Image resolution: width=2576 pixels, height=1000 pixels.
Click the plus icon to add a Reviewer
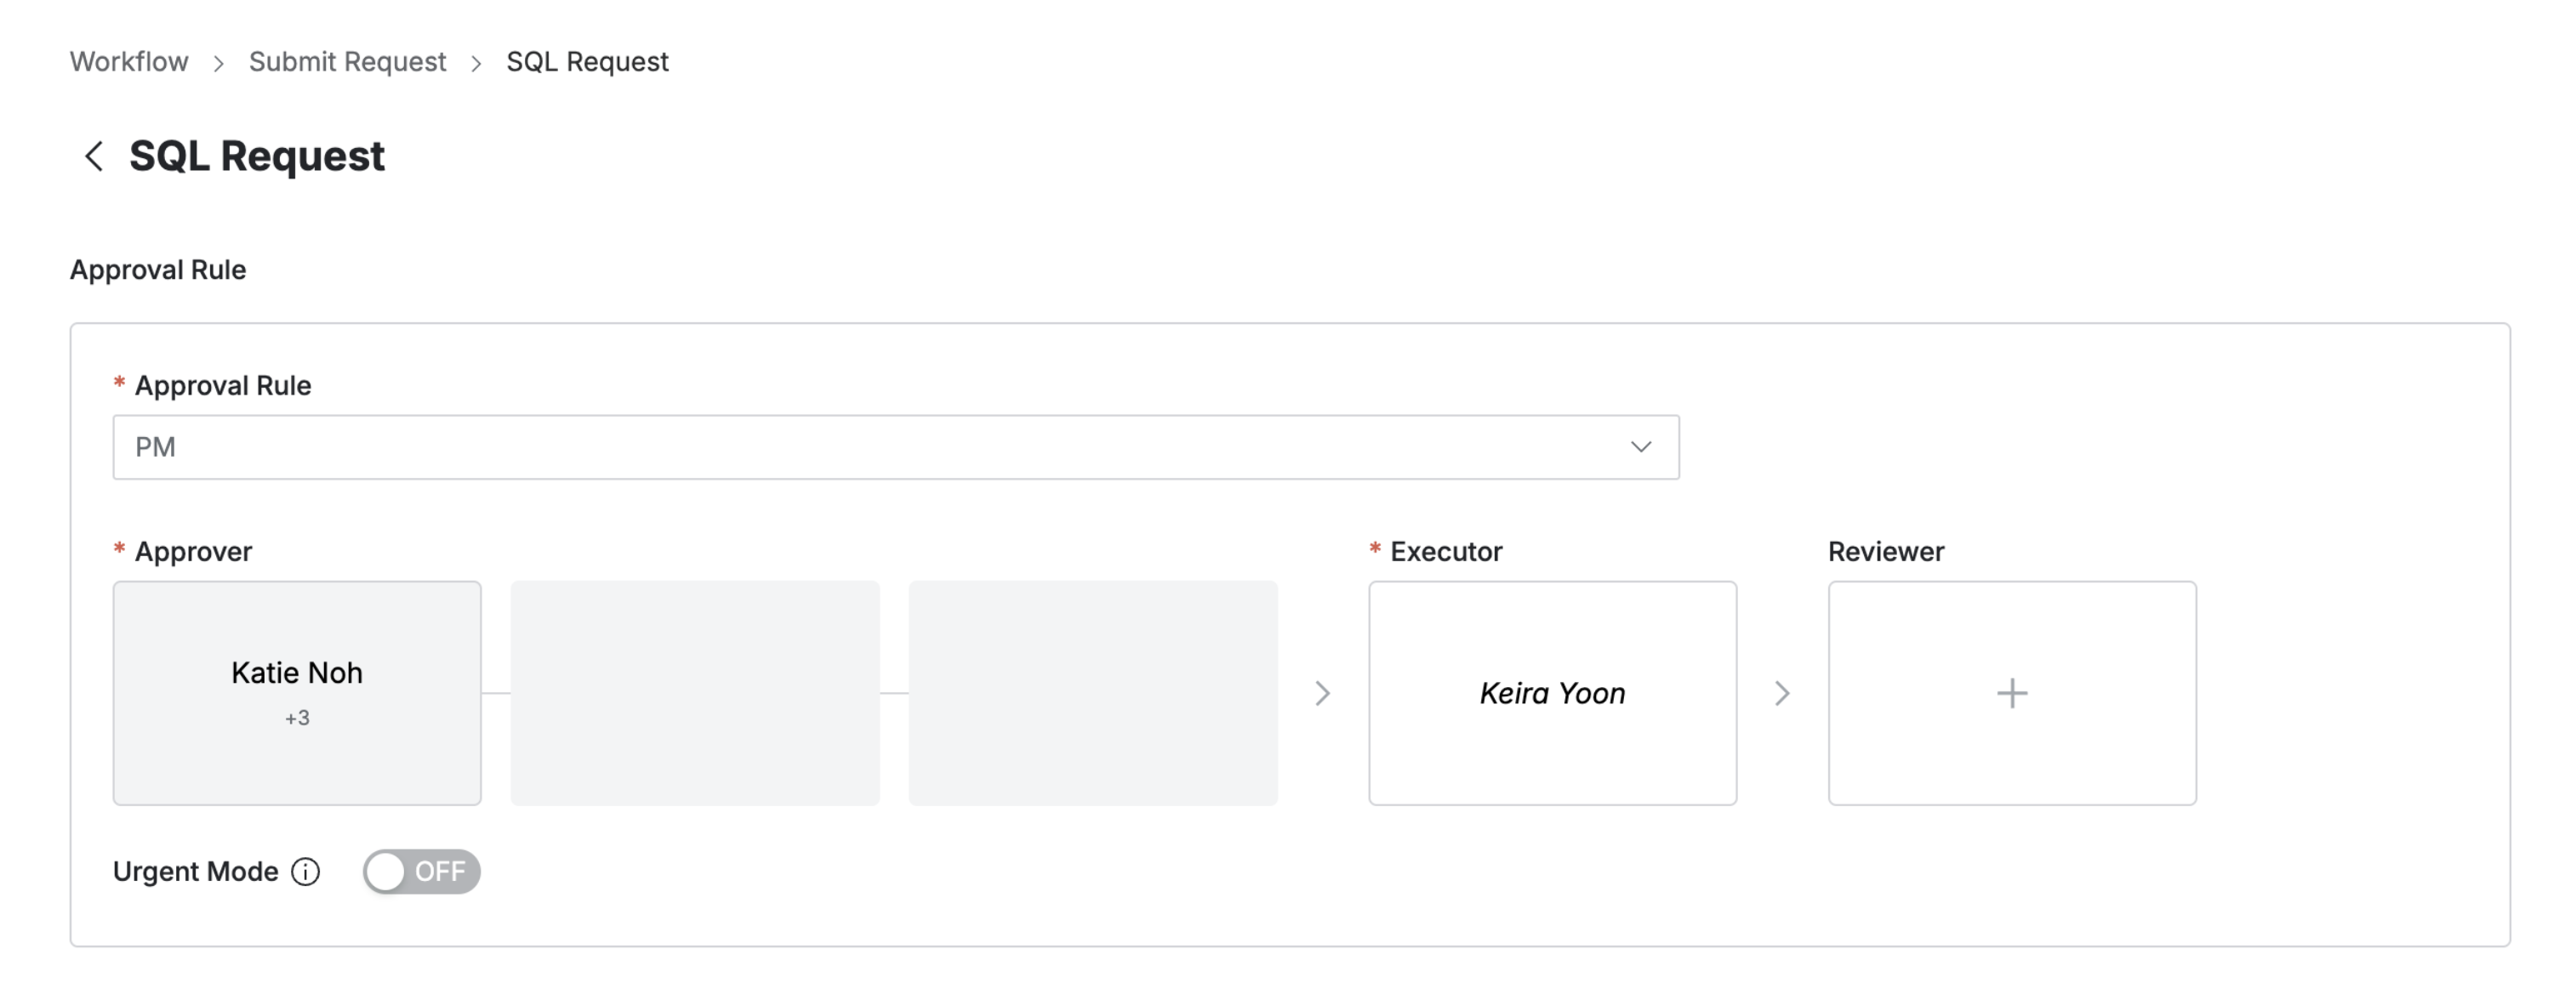pos(2012,693)
